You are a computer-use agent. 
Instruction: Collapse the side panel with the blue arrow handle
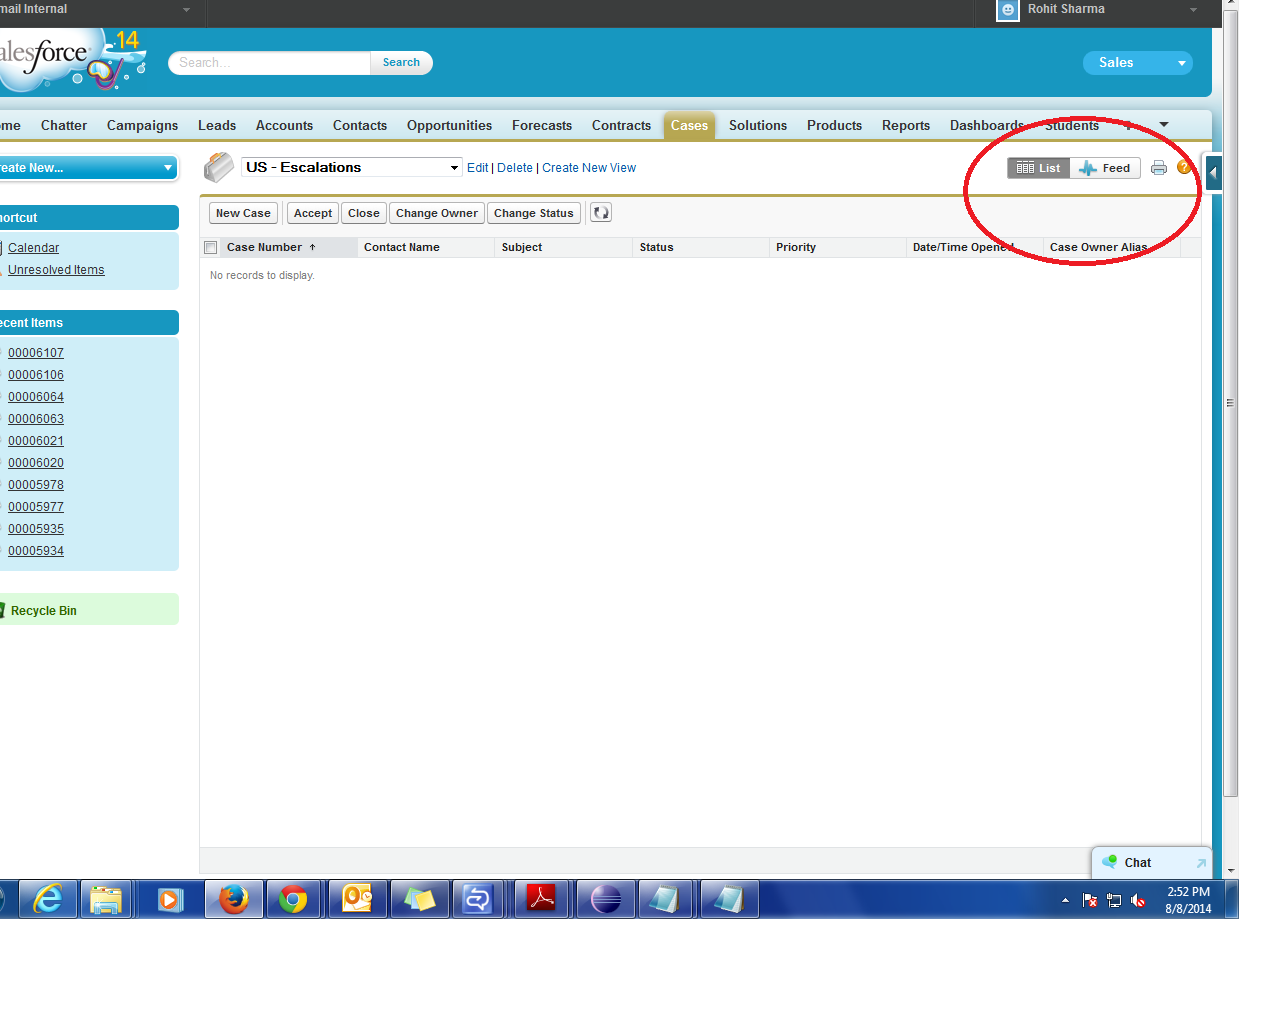1213,173
